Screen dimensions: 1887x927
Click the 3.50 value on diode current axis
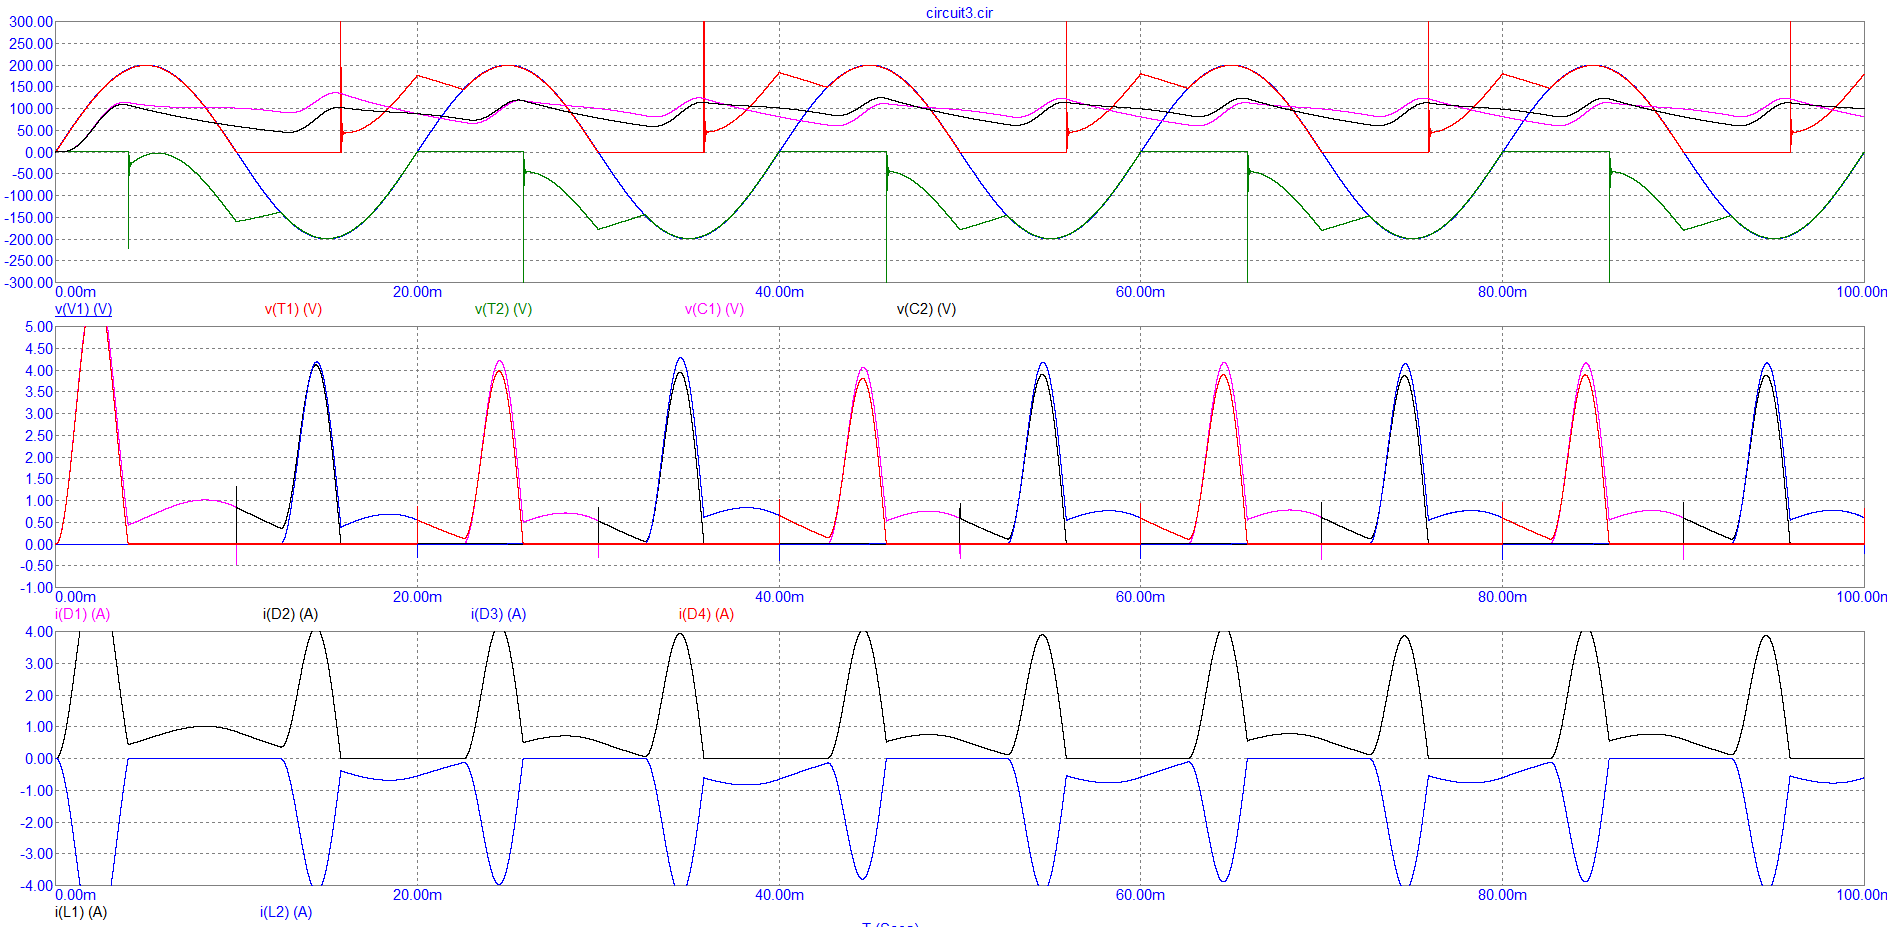point(39,392)
